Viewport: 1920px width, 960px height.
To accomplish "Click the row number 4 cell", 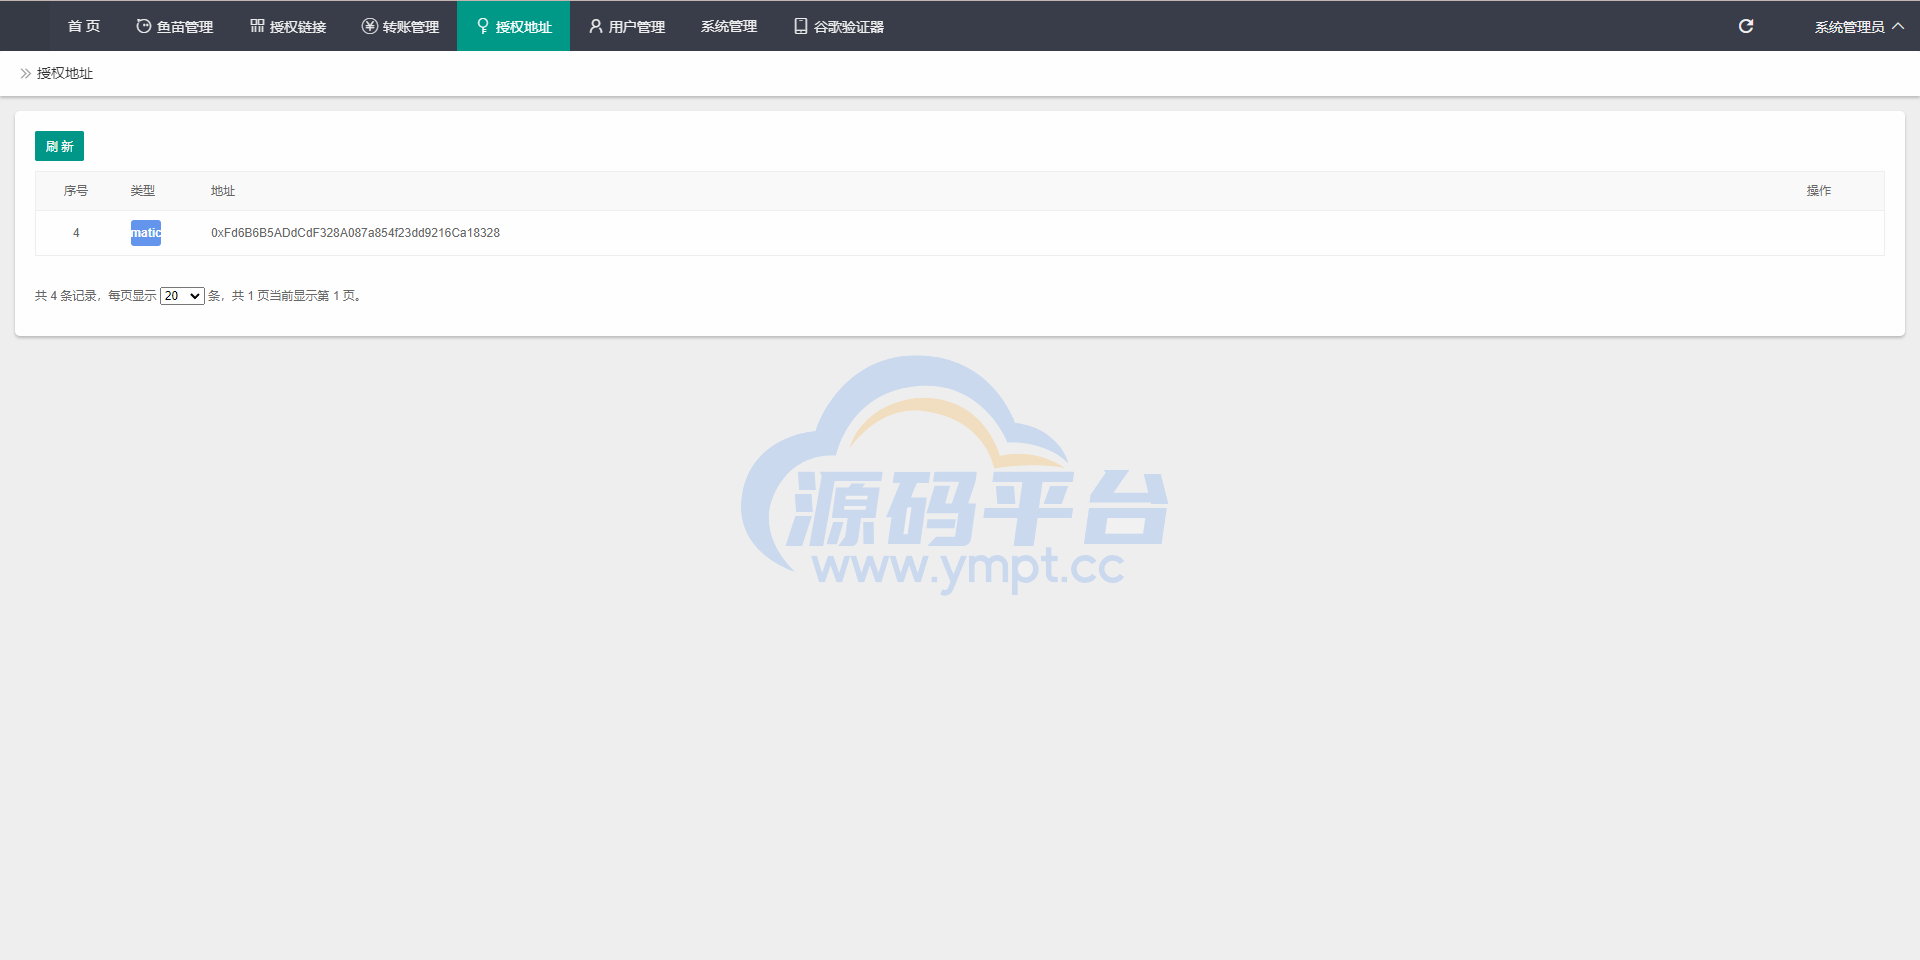I will pos(76,233).
